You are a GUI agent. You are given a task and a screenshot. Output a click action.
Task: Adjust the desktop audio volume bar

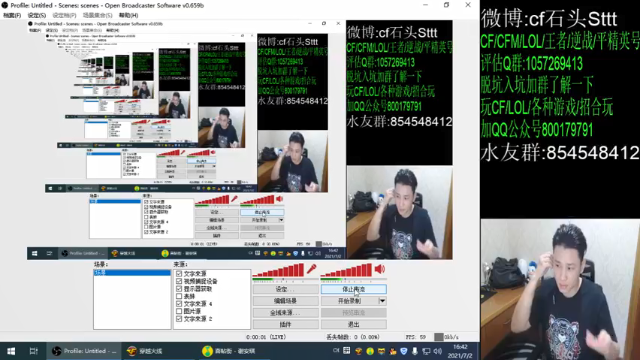point(346,270)
